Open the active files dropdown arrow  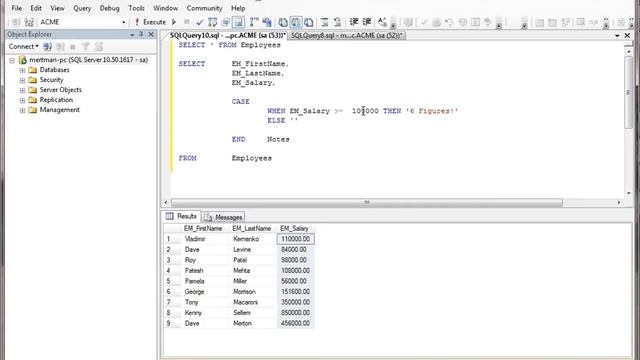[617, 36]
